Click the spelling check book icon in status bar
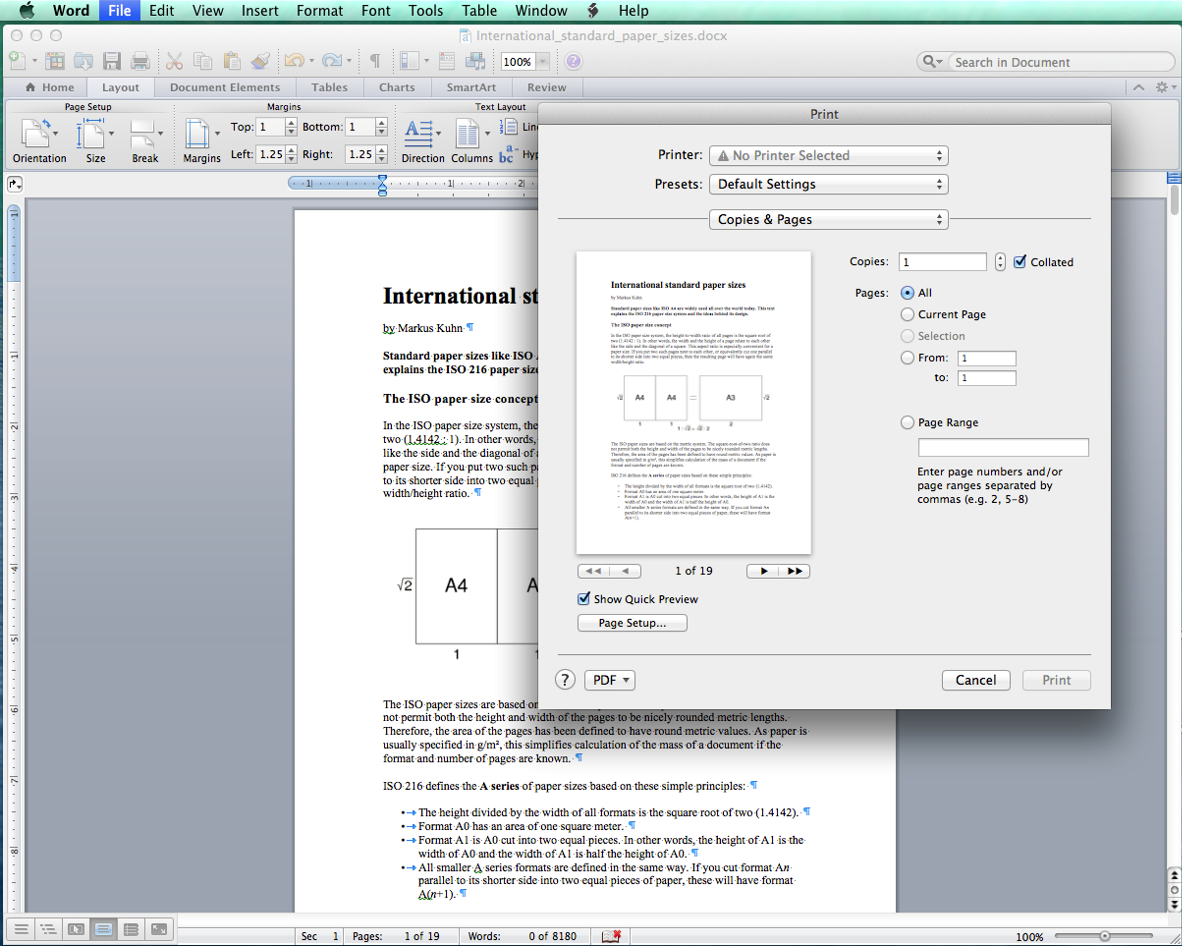Viewport: 1182px width, 946px height. point(611,936)
